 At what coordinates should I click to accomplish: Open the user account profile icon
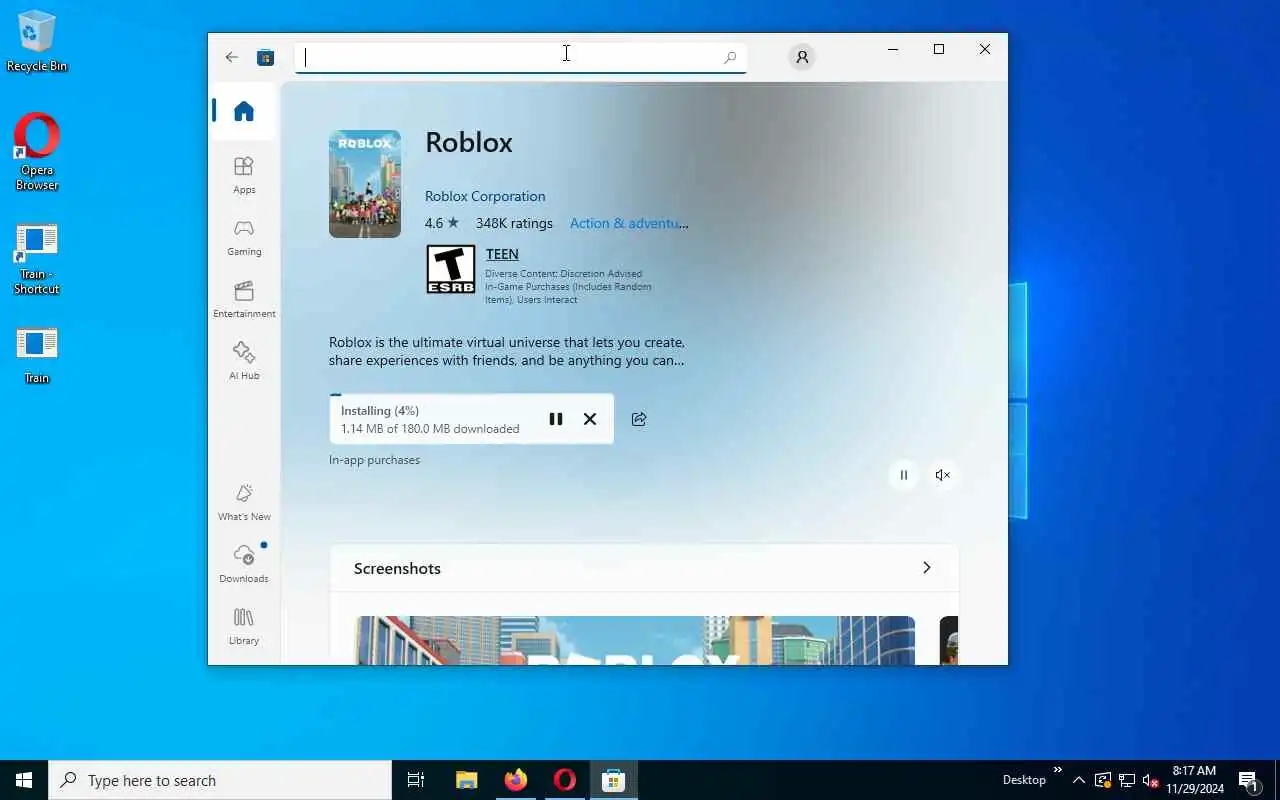(802, 57)
